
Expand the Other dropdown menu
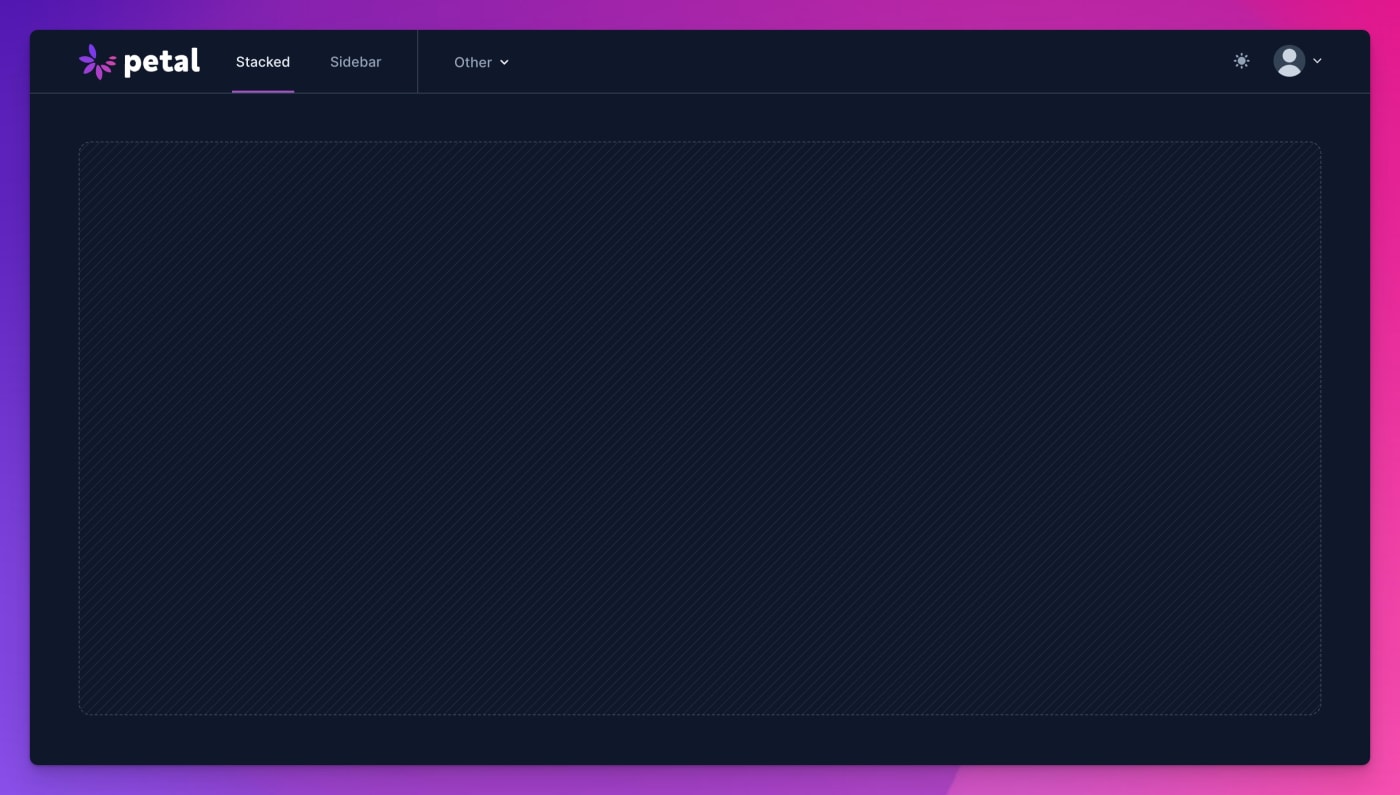[x=482, y=62]
